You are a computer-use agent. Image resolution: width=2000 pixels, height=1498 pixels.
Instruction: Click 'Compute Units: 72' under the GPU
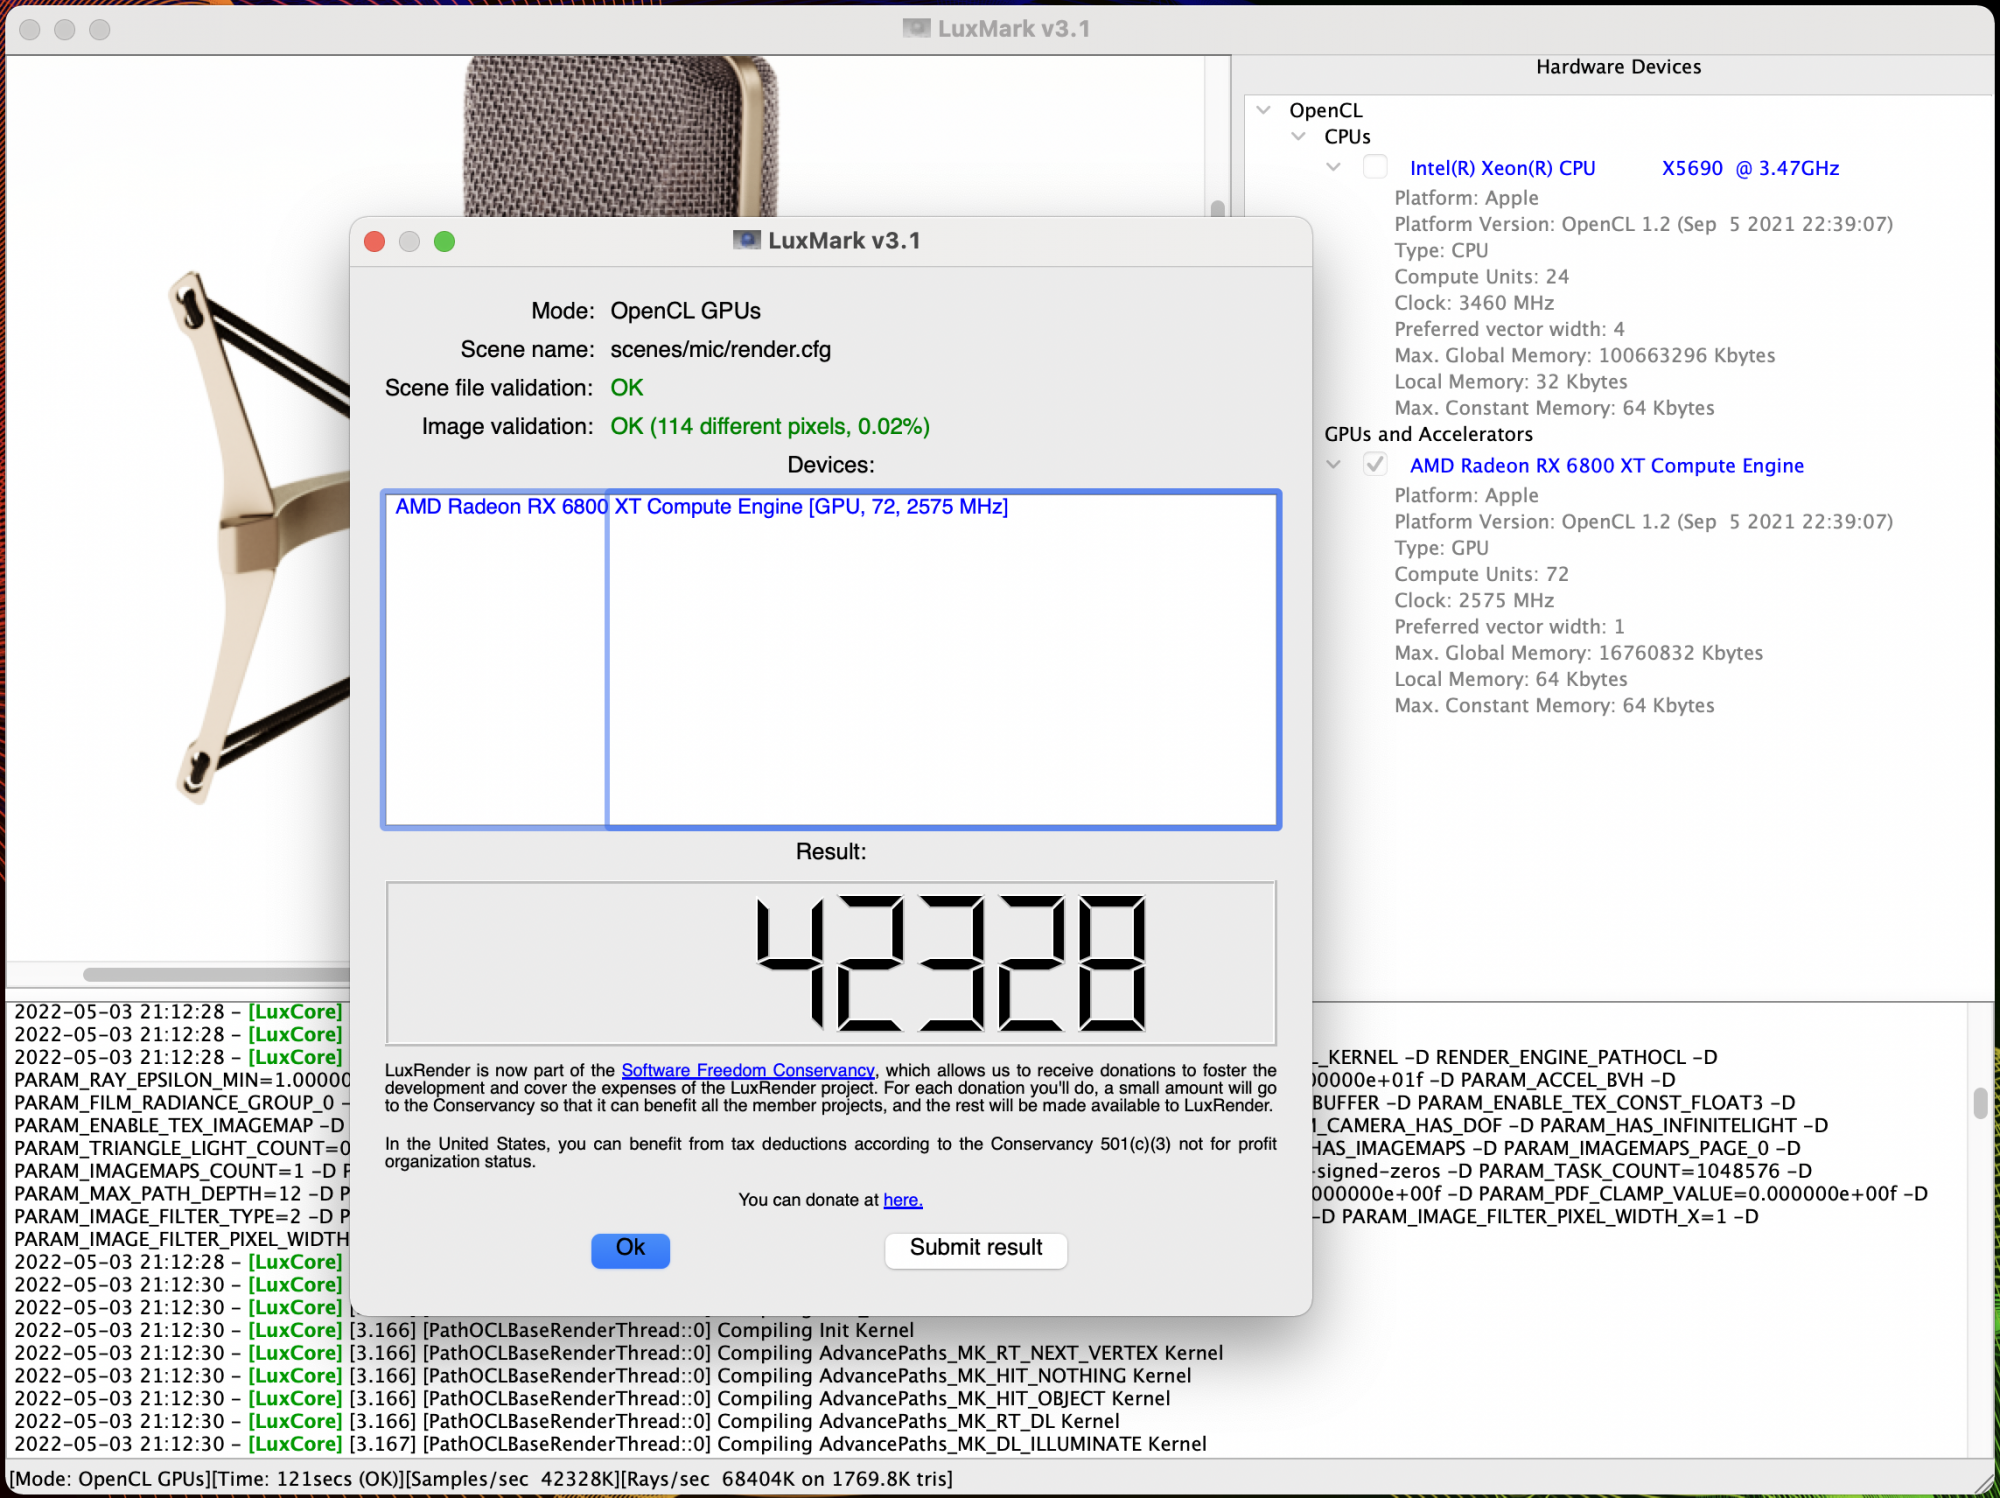click(1481, 574)
